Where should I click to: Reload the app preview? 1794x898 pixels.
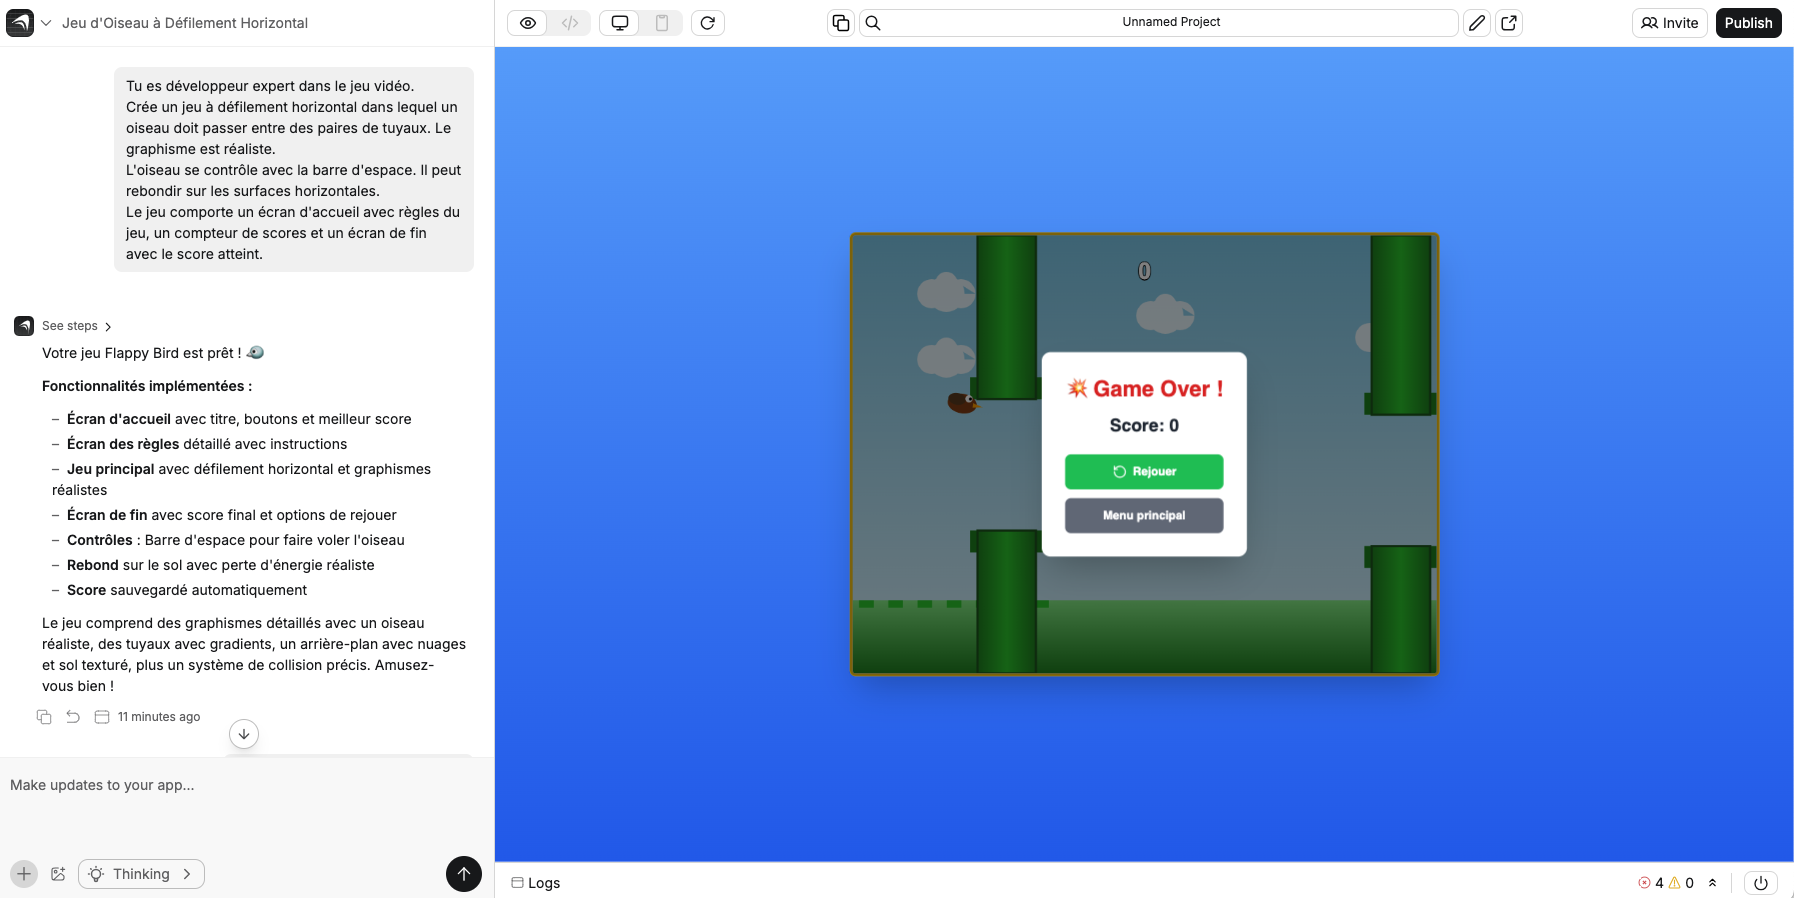707,23
